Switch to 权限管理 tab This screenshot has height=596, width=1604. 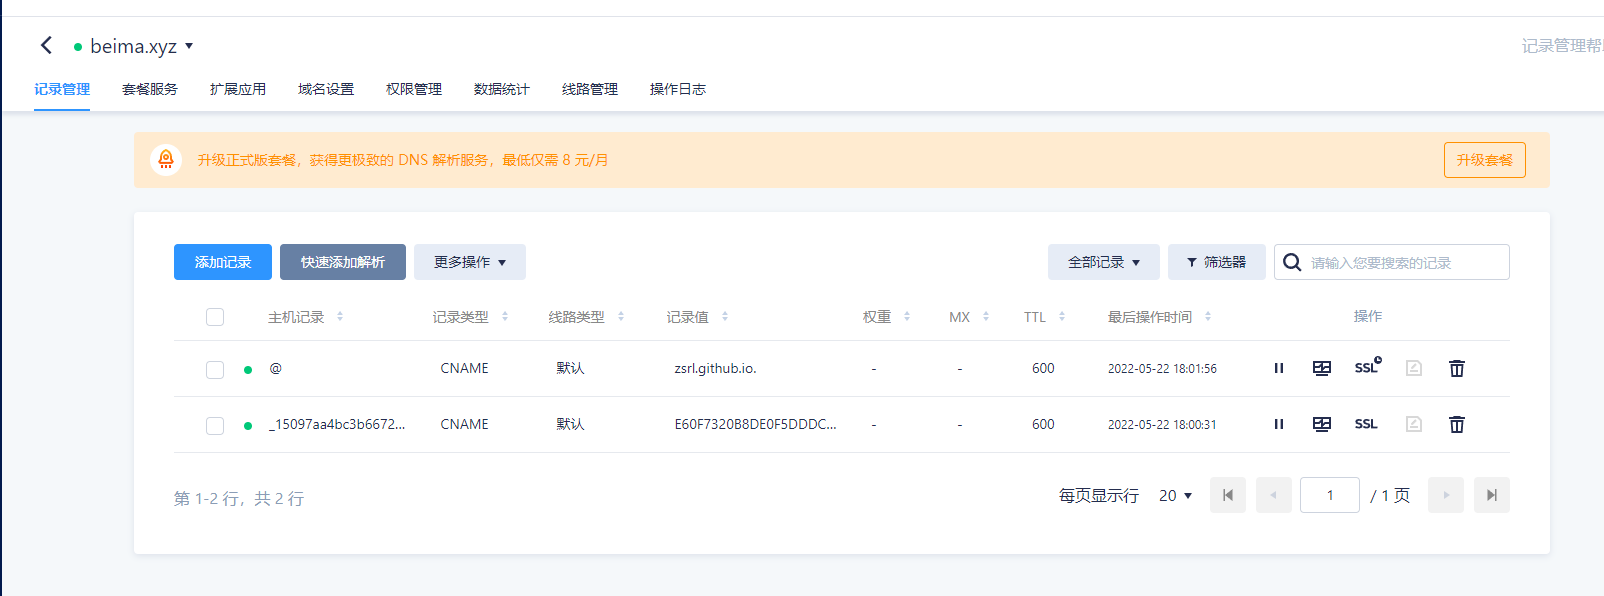pyautogui.click(x=414, y=89)
